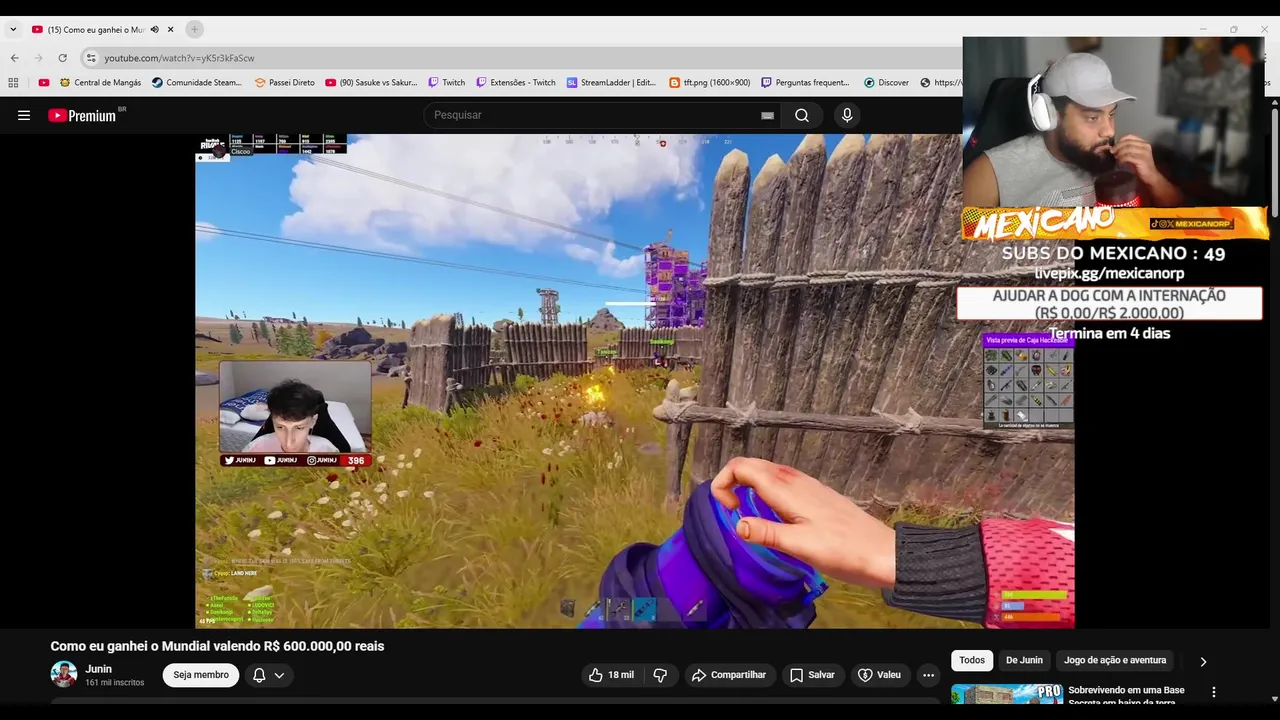The height and width of the screenshot is (720, 1280).
Task: Click the notification bell icon
Action: [x=259, y=675]
